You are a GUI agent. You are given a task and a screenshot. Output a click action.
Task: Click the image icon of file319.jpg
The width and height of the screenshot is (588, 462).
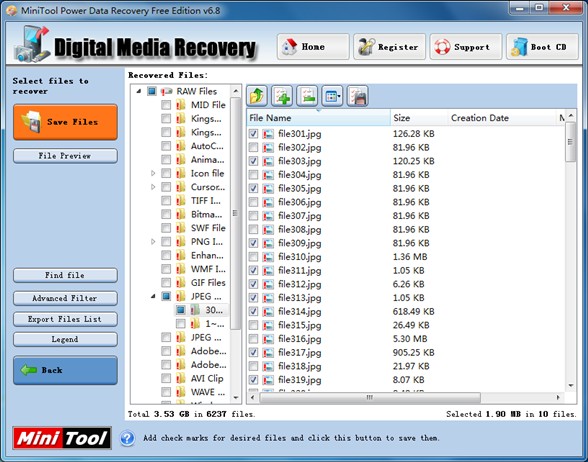tap(268, 380)
